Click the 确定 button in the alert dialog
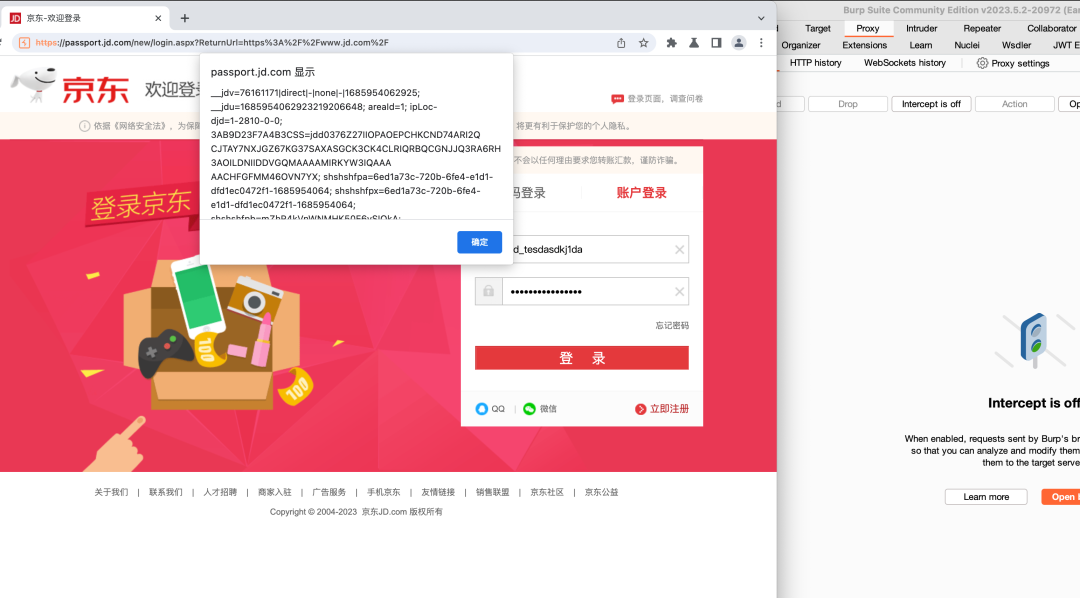The height and width of the screenshot is (598, 1080). (x=479, y=242)
